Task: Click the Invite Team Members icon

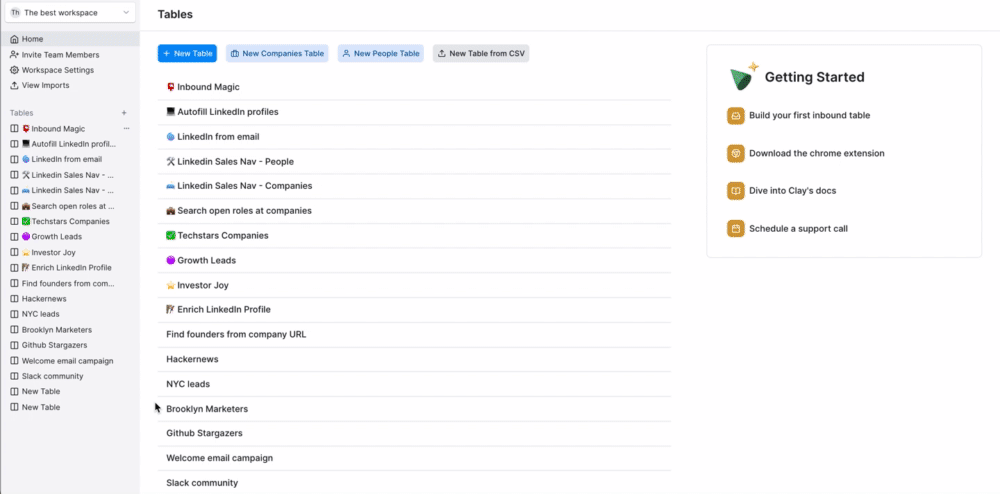Action: tap(15, 55)
